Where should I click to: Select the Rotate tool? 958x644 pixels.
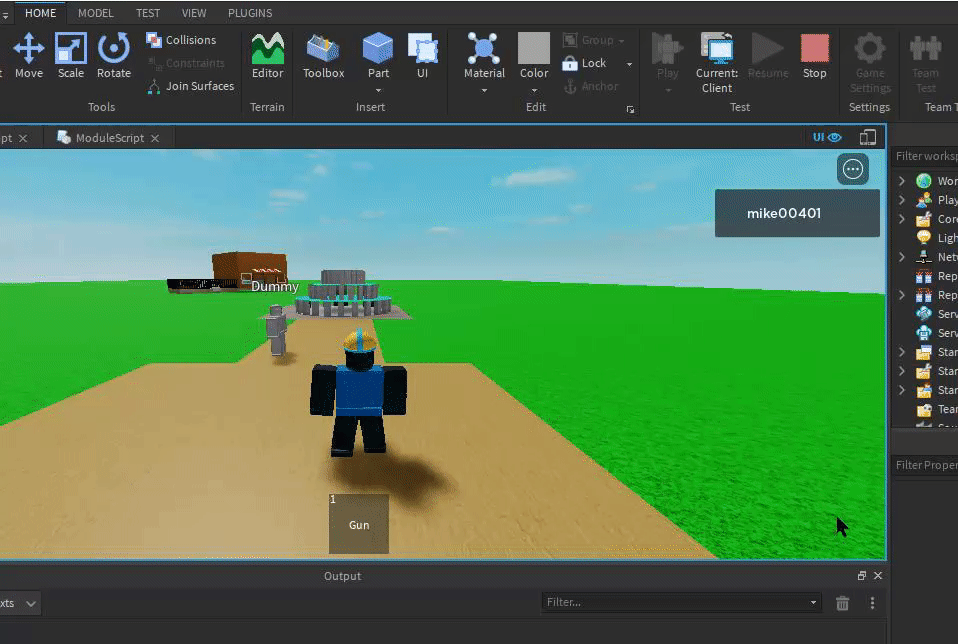[x=114, y=56]
